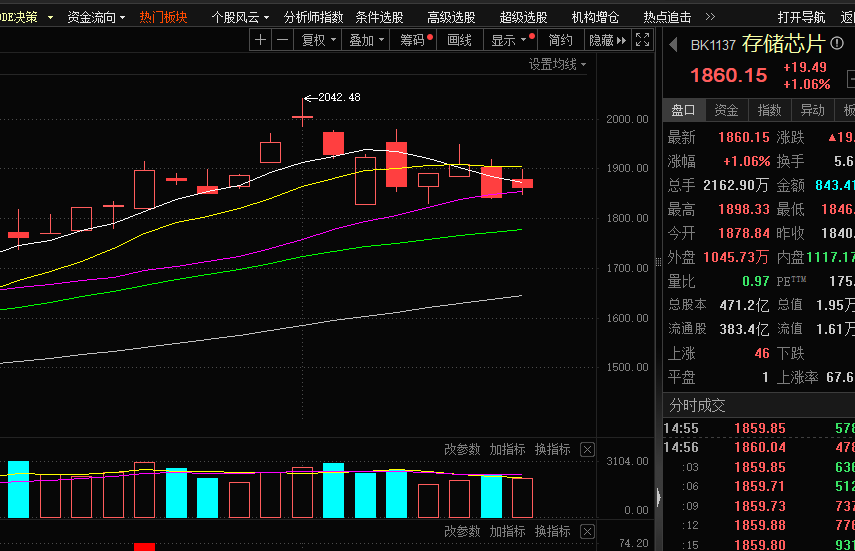Click 改参数 in lower indicator panel
The height and width of the screenshot is (551, 855).
(462, 531)
